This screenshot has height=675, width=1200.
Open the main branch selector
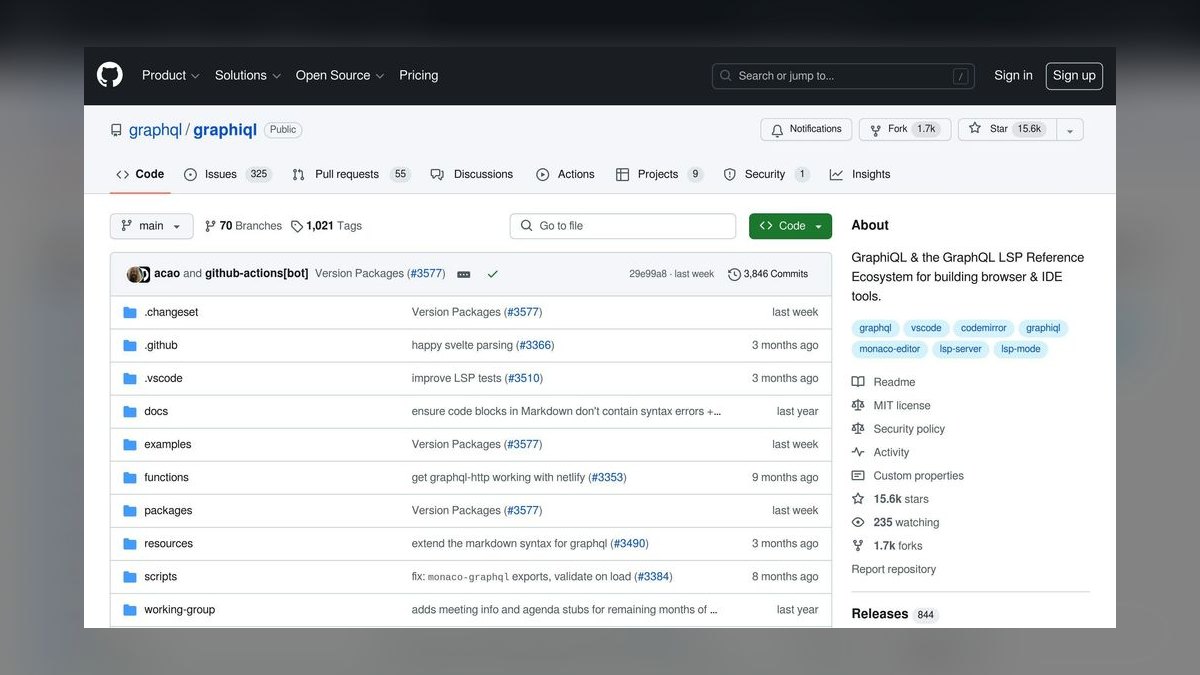152,226
